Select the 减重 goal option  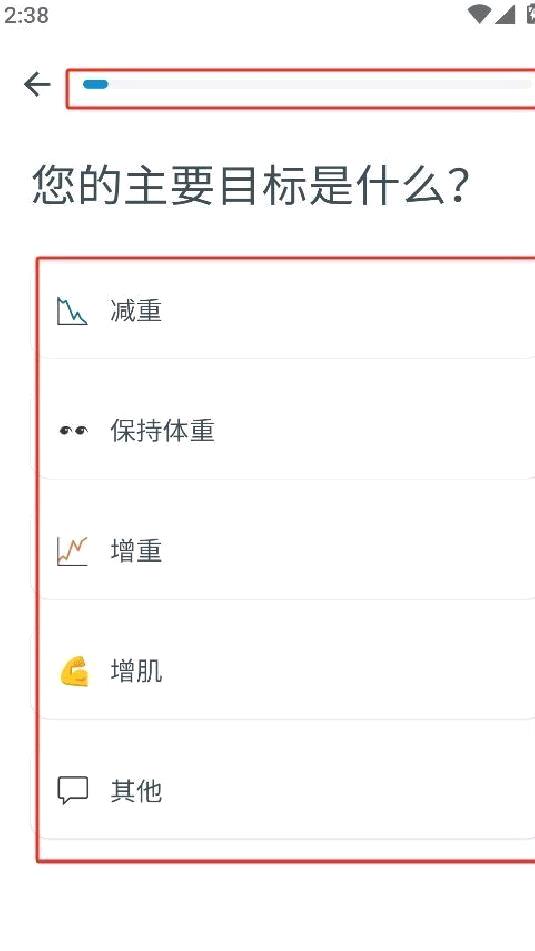(284, 311)
